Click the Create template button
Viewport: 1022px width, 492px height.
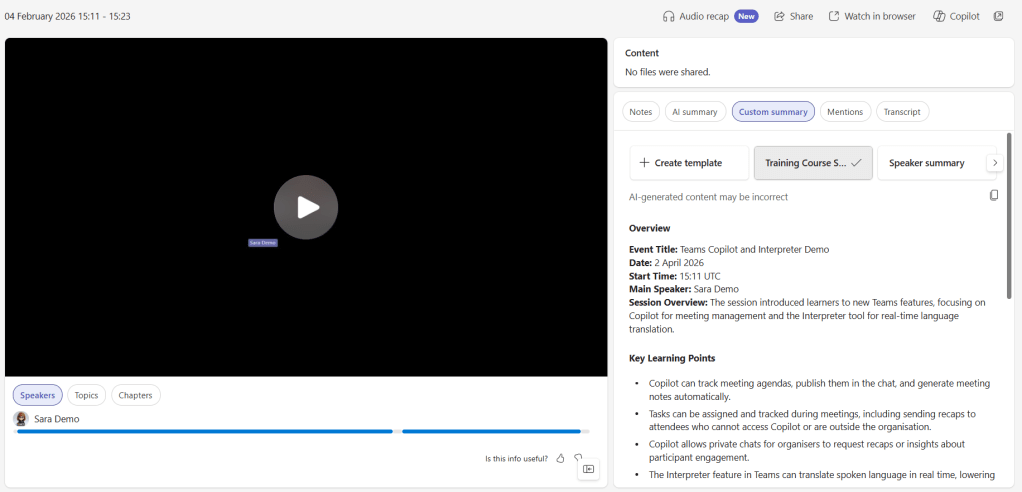click(x=689, y=163)
